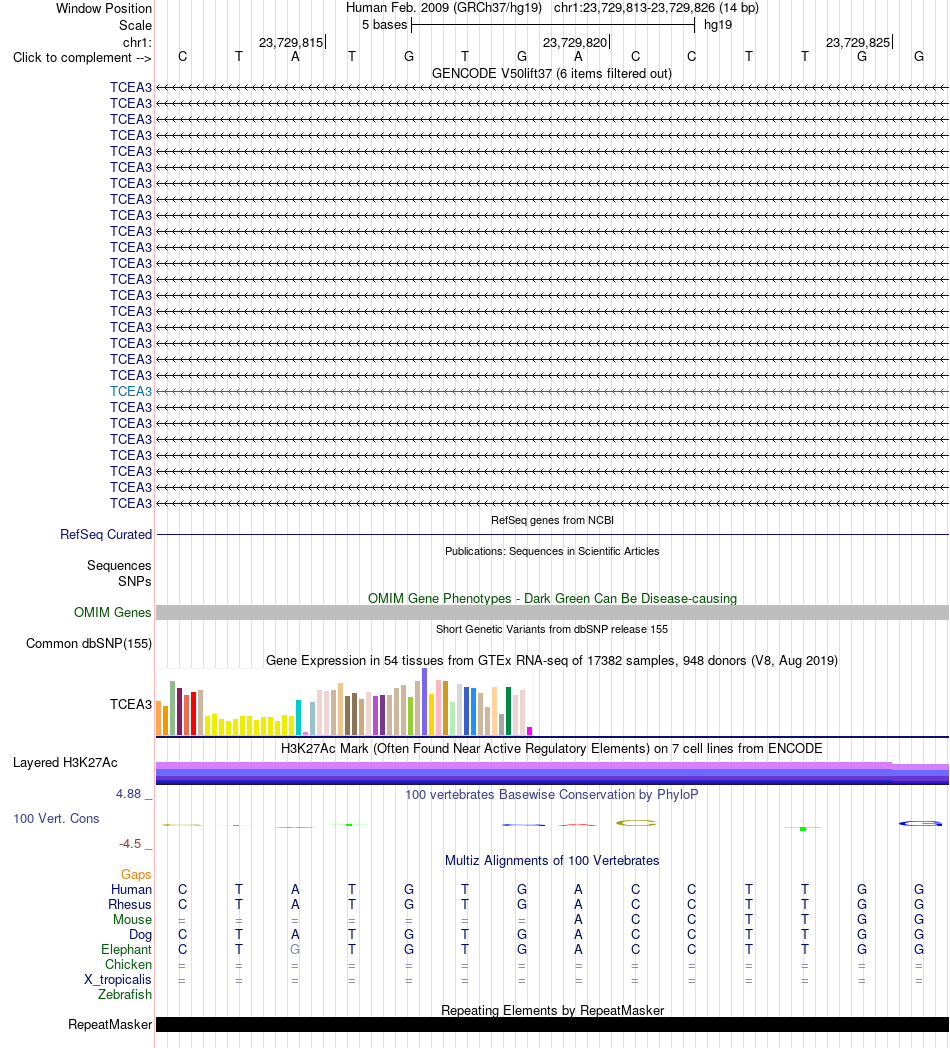Click the "Sequences" subtrack label

coord(119,566)
